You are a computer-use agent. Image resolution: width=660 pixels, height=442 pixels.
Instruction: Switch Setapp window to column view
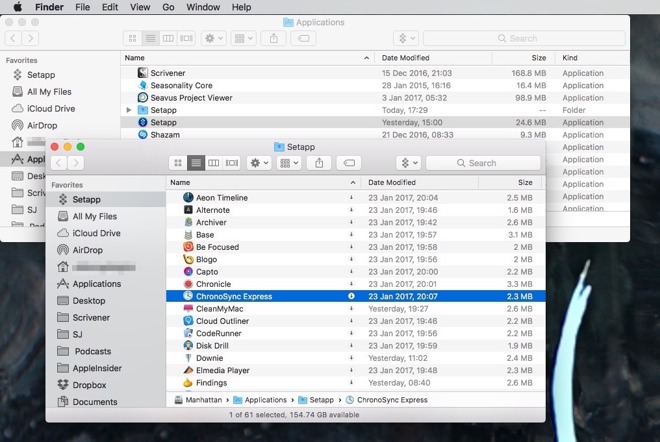point(214,163)
